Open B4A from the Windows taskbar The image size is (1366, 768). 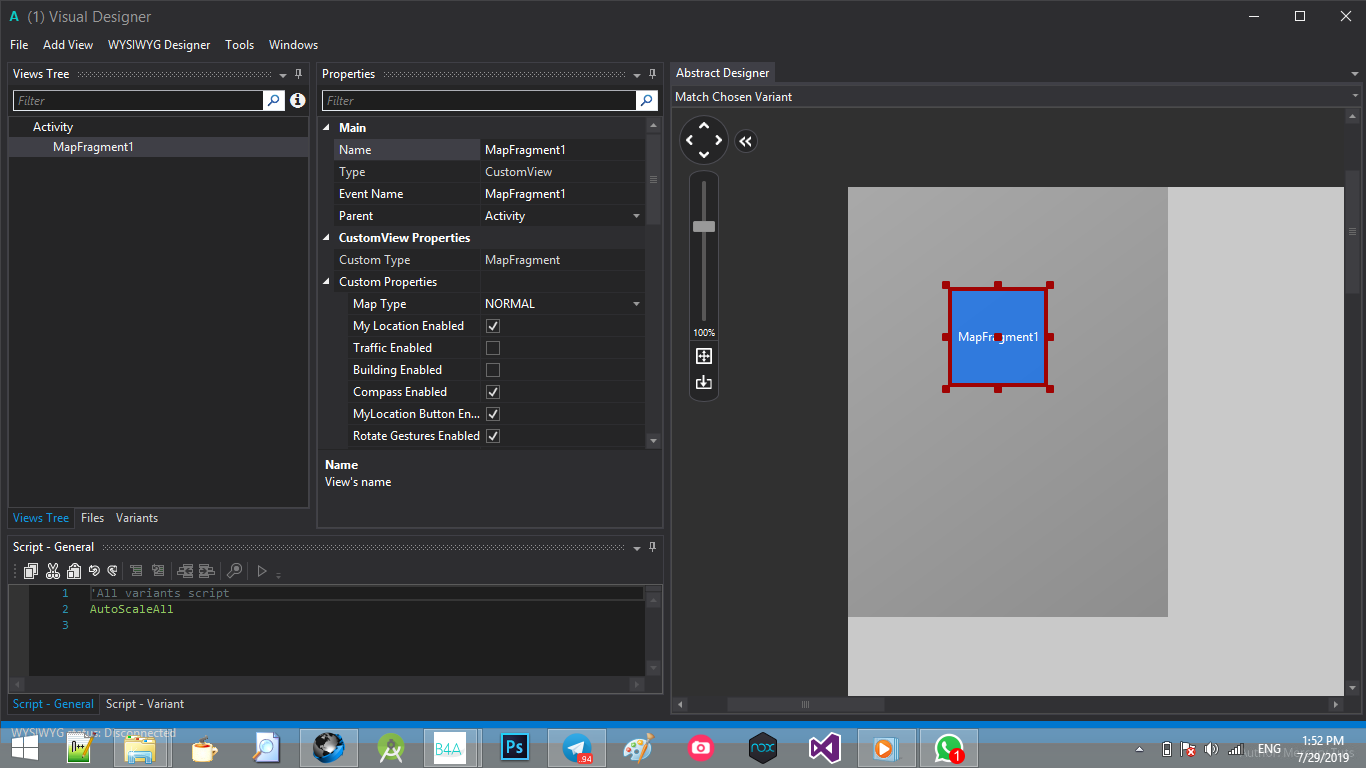click(x=449, y=748)
